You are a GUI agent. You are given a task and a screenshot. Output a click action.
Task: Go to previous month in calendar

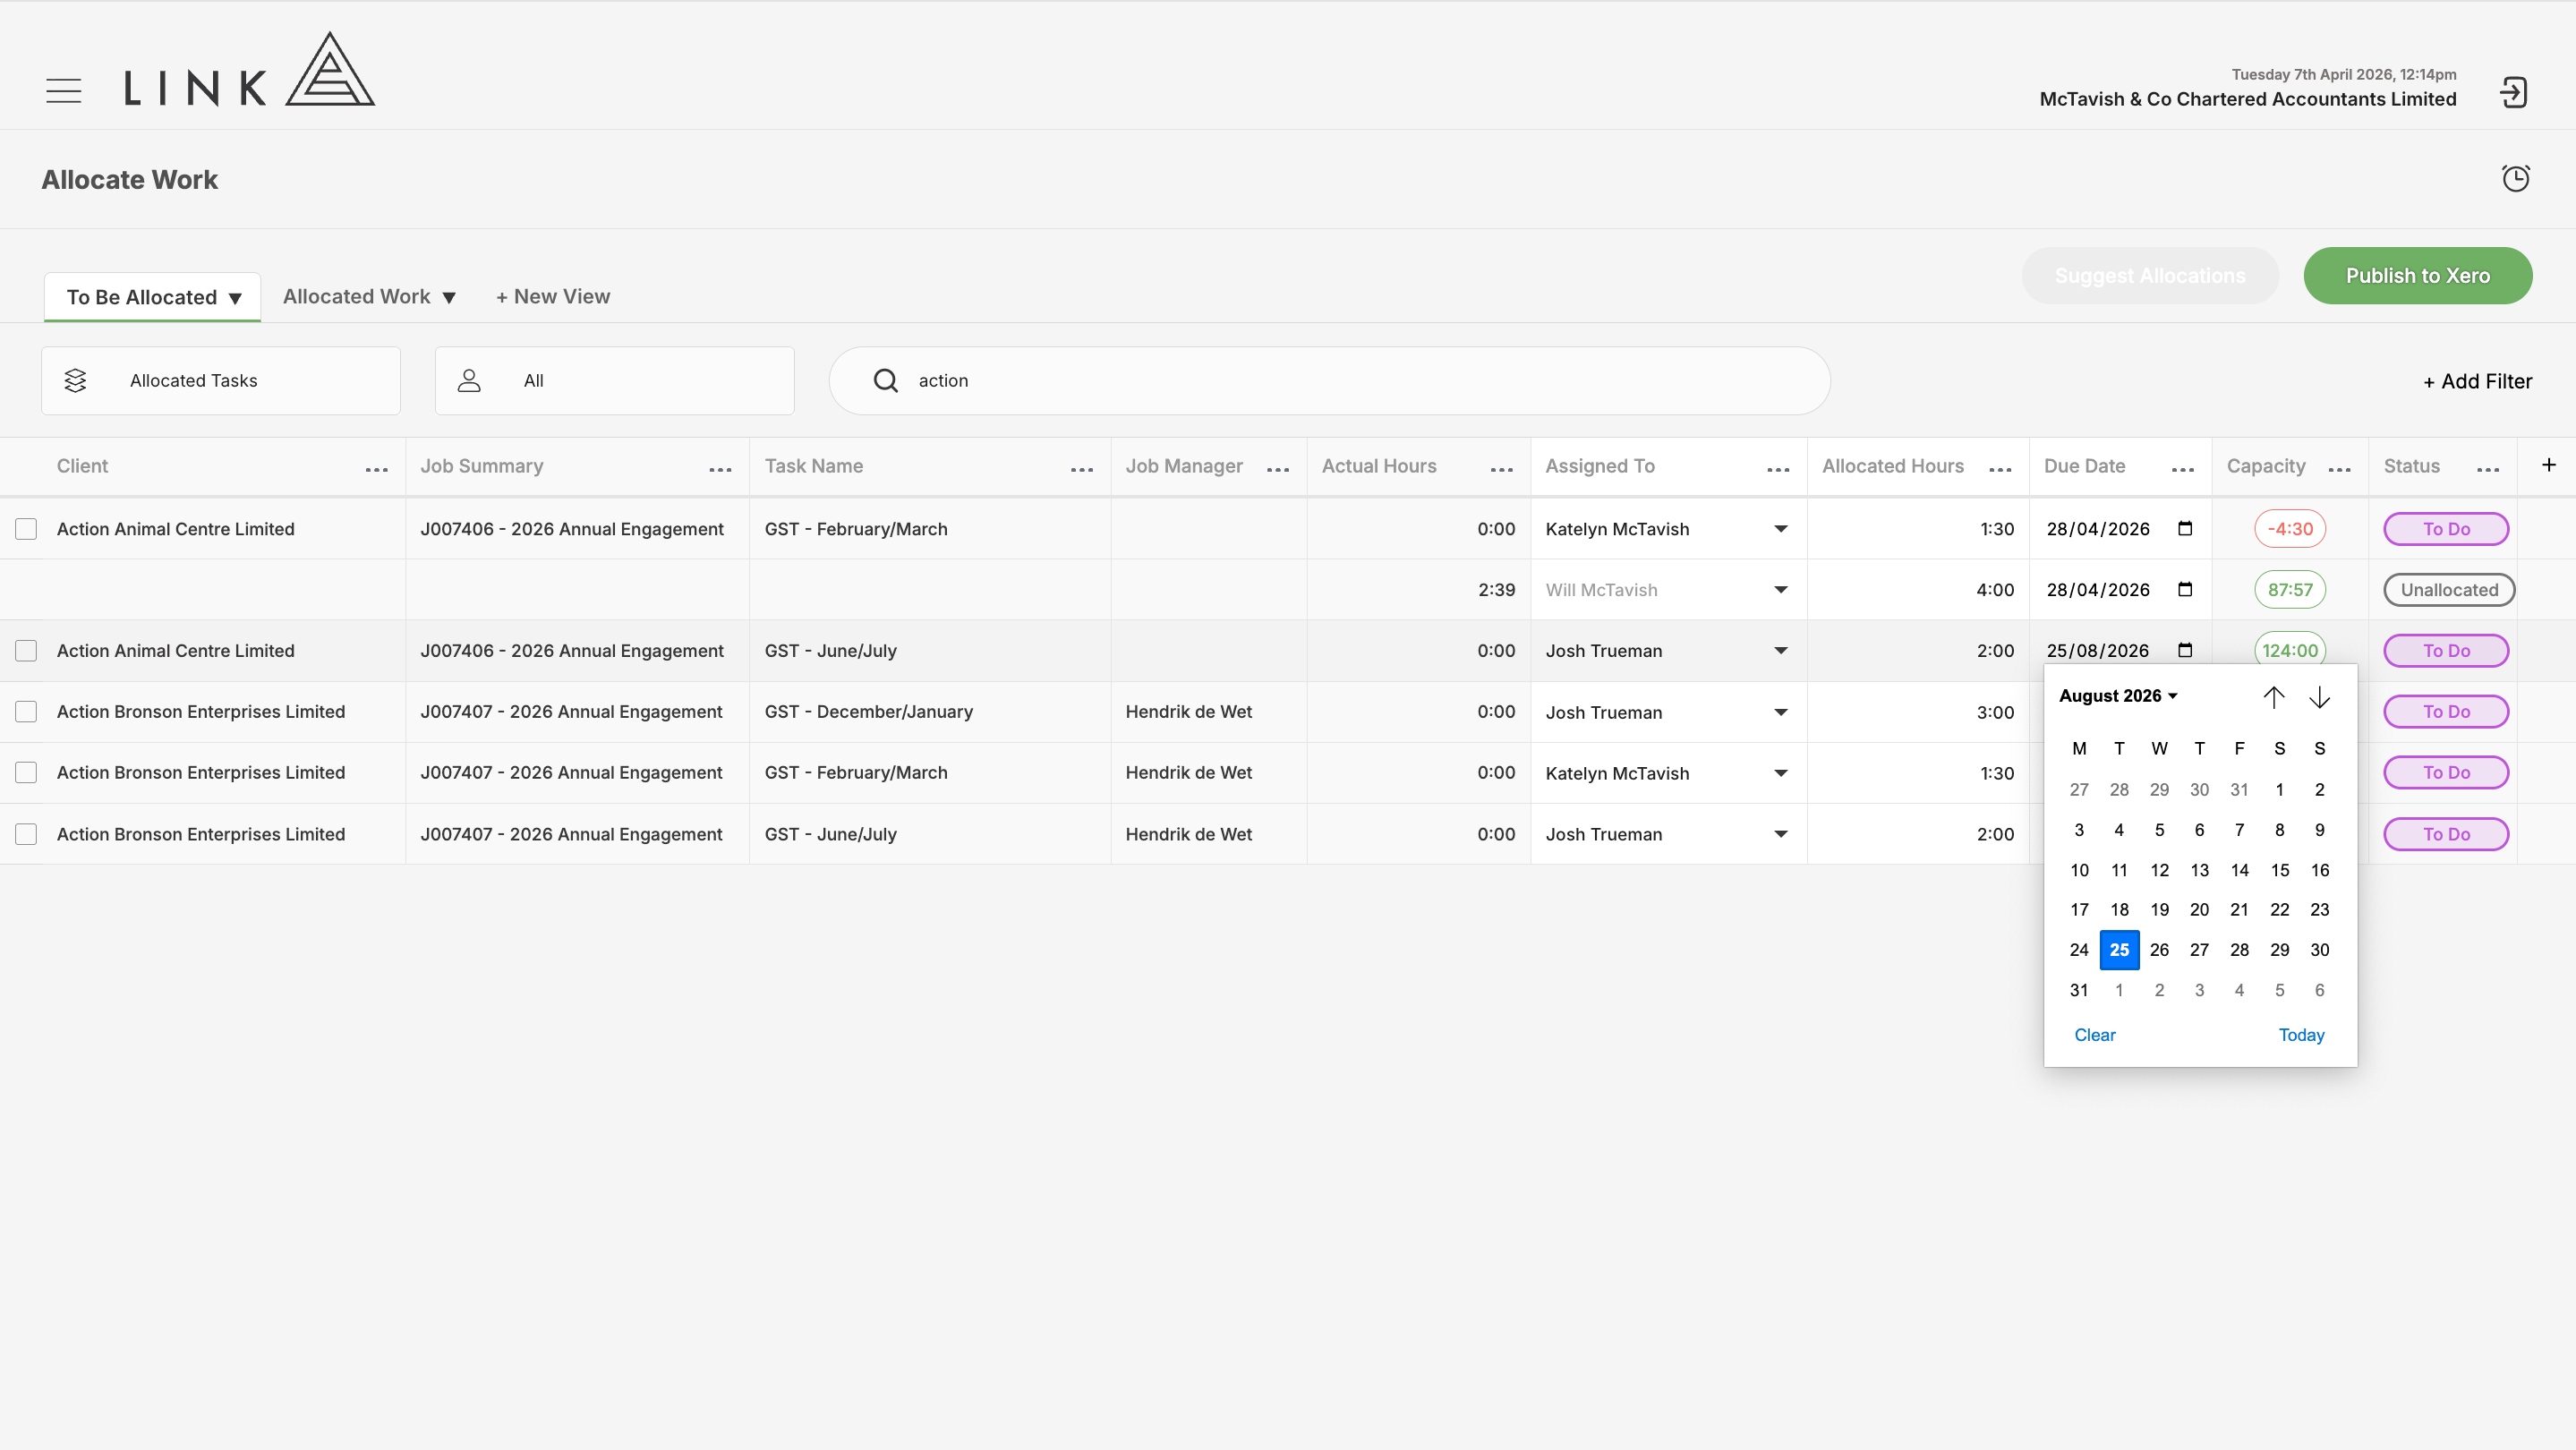tap(2274, 697)
